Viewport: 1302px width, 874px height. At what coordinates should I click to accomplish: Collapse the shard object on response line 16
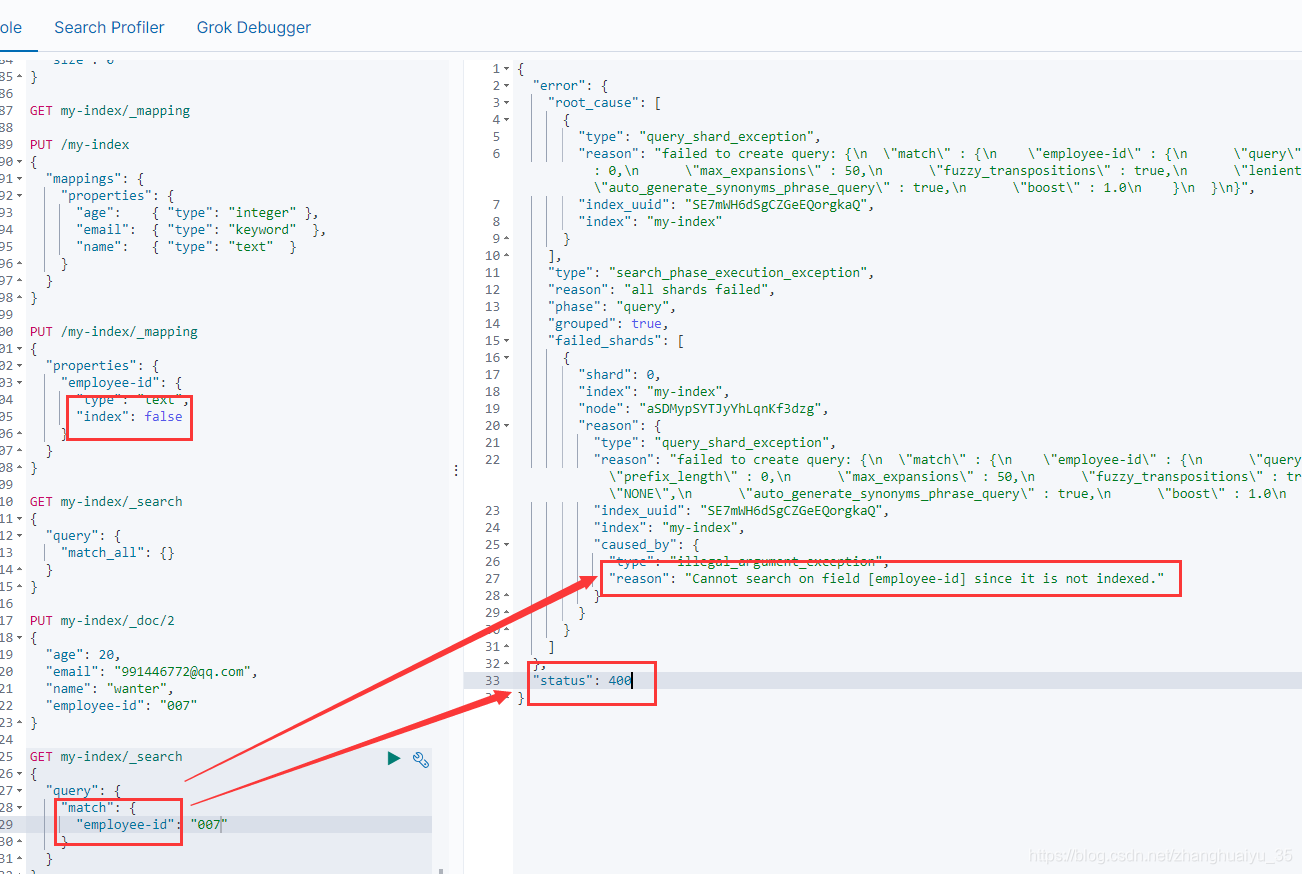508,357
